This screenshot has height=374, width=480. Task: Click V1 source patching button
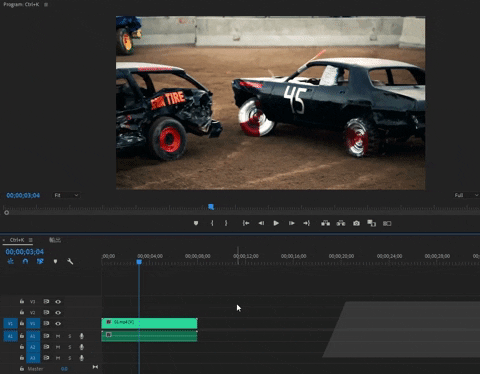(10, 323)
